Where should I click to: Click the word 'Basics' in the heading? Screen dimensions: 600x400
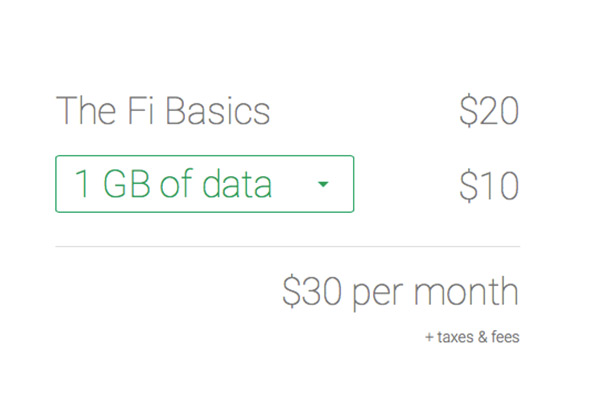220,110
